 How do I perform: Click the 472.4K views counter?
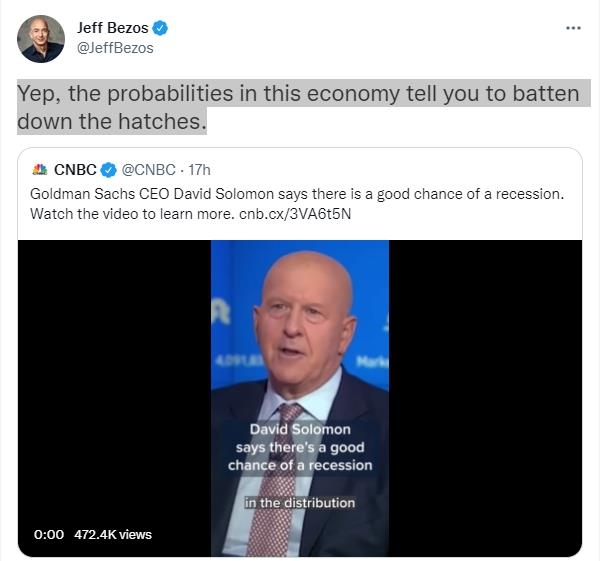113,534
